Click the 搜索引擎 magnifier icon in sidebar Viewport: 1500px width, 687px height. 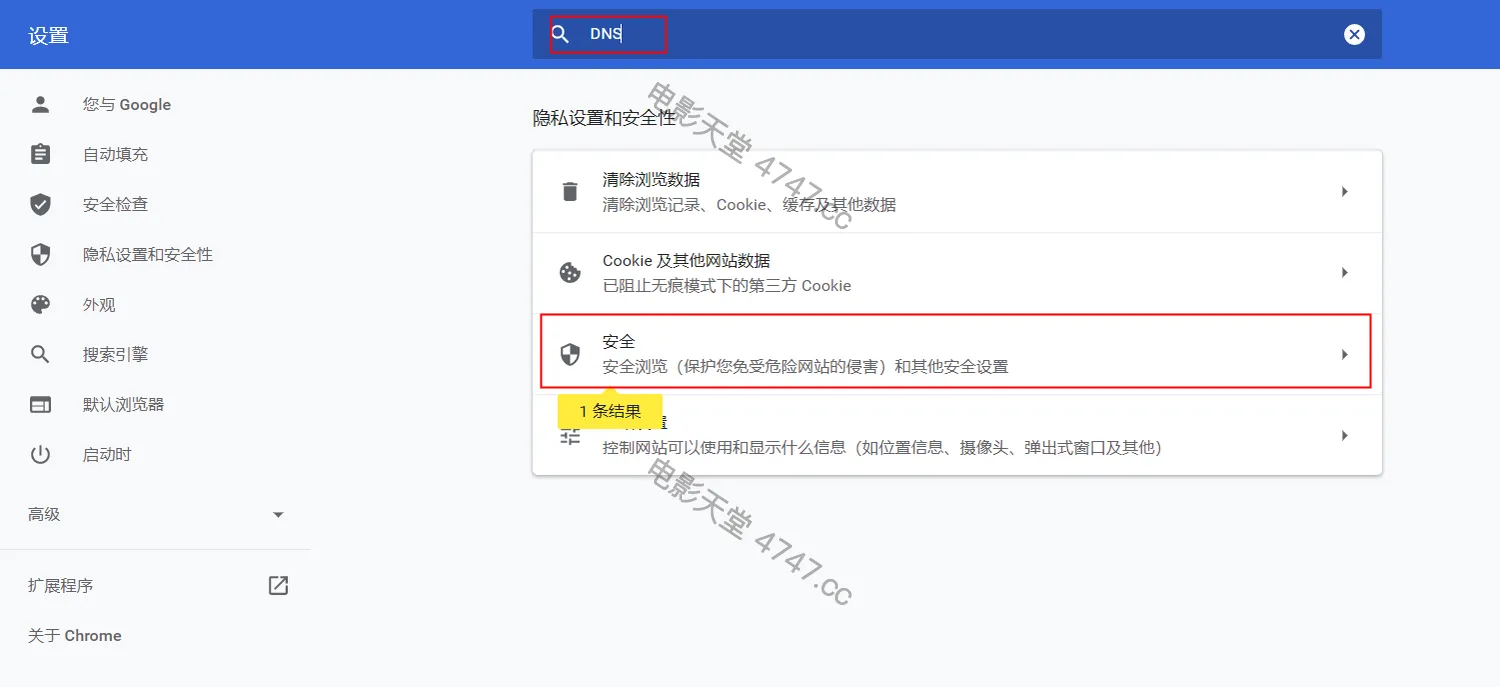pos(40,355)
